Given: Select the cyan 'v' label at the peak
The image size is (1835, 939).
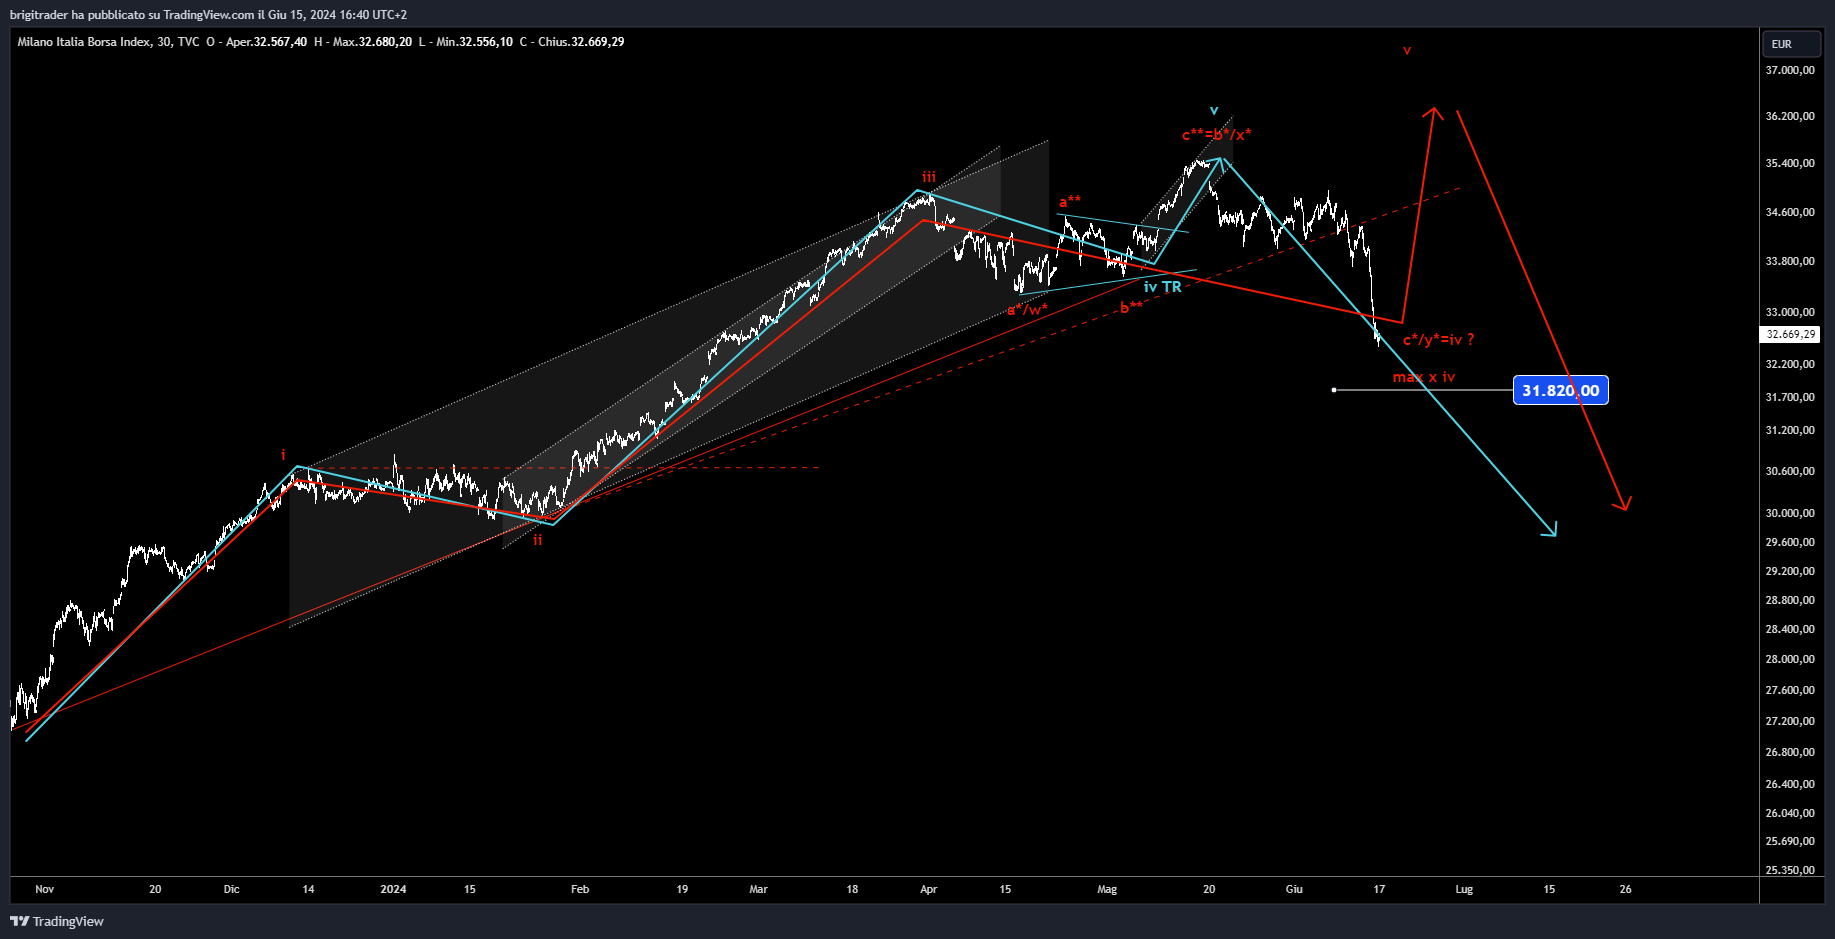Looking at the screenshot, I should coord(1214,110).
